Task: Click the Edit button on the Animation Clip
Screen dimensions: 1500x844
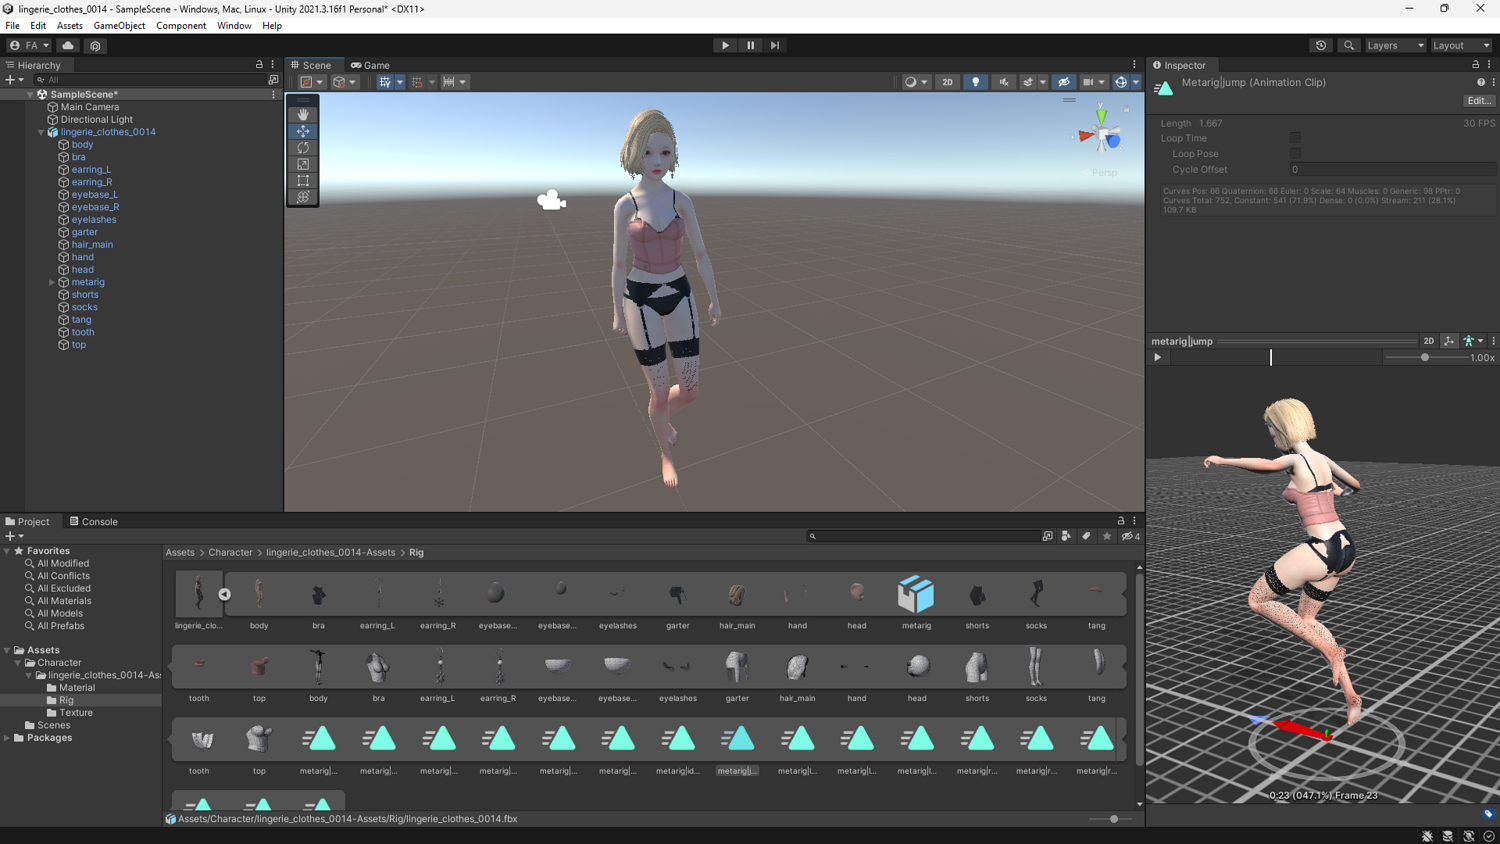Action: tap(1477, 100)
